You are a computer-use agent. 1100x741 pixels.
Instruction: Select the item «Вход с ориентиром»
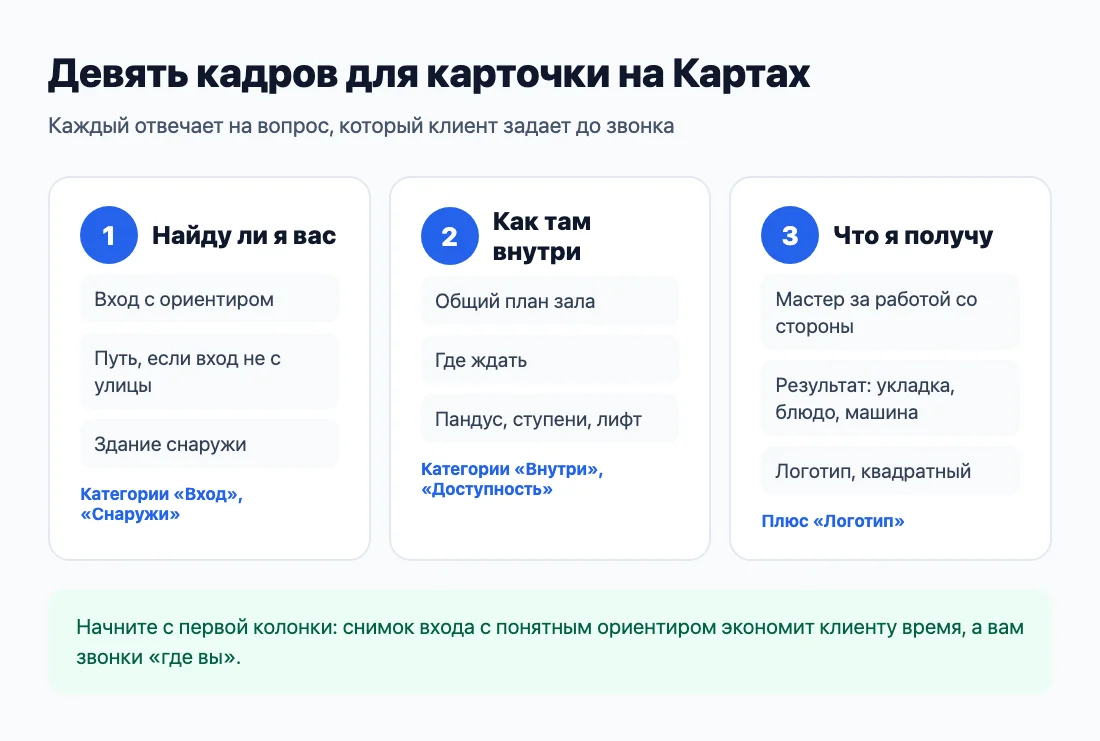click(x=210, y=299)
